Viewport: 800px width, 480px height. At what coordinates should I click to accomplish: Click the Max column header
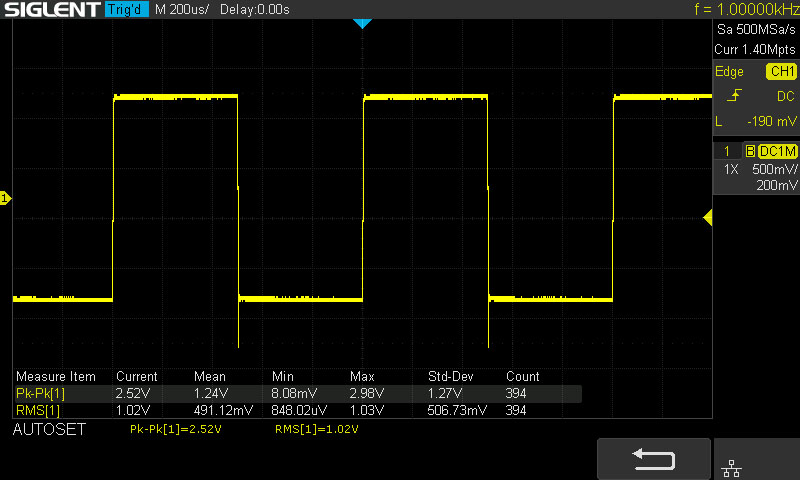(x=362, y=376)
